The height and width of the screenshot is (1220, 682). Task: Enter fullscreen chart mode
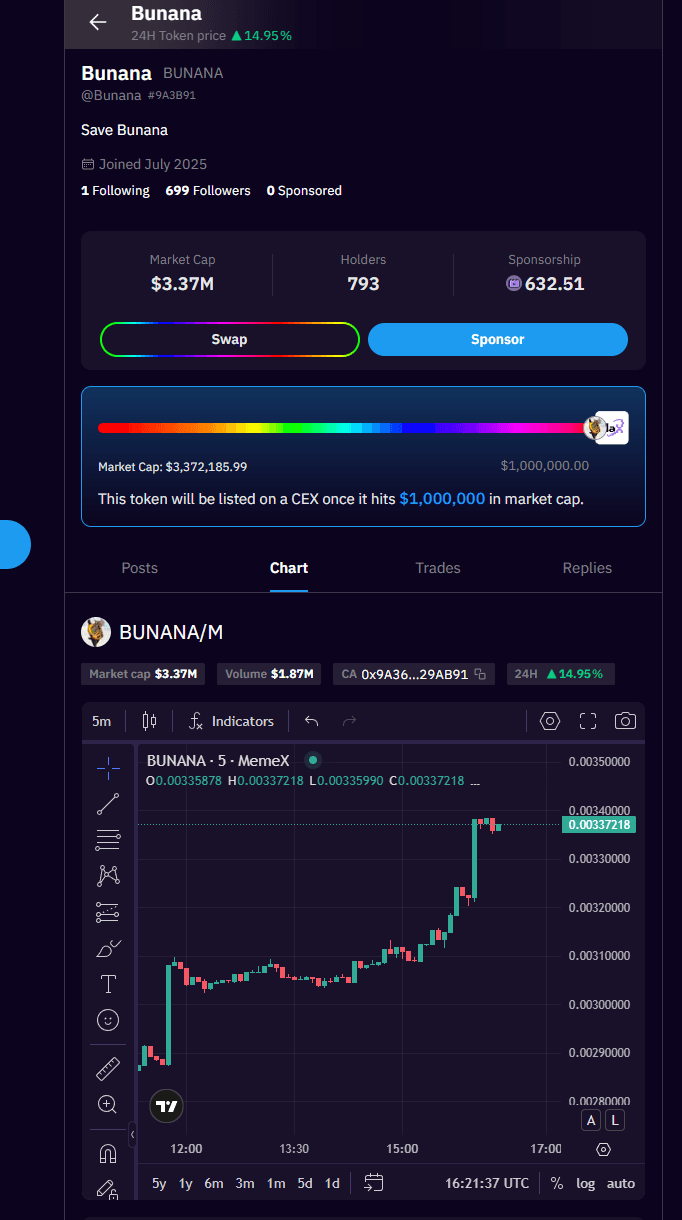[x=588, y=721]
